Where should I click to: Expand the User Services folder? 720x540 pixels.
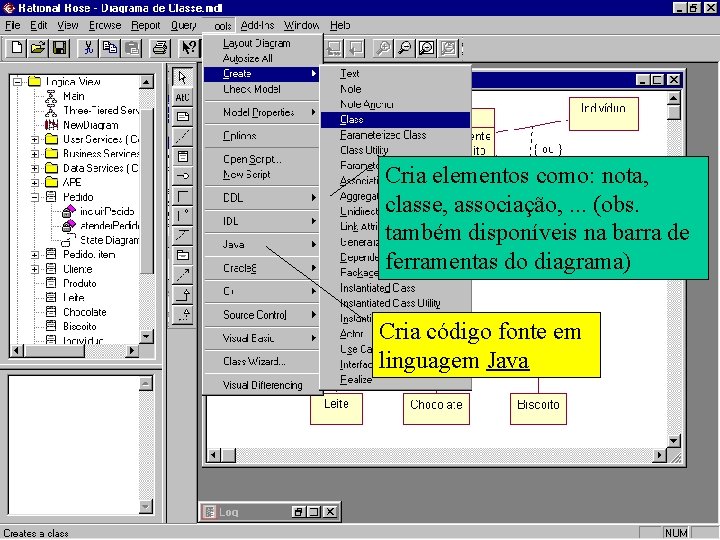pos(35,139)
